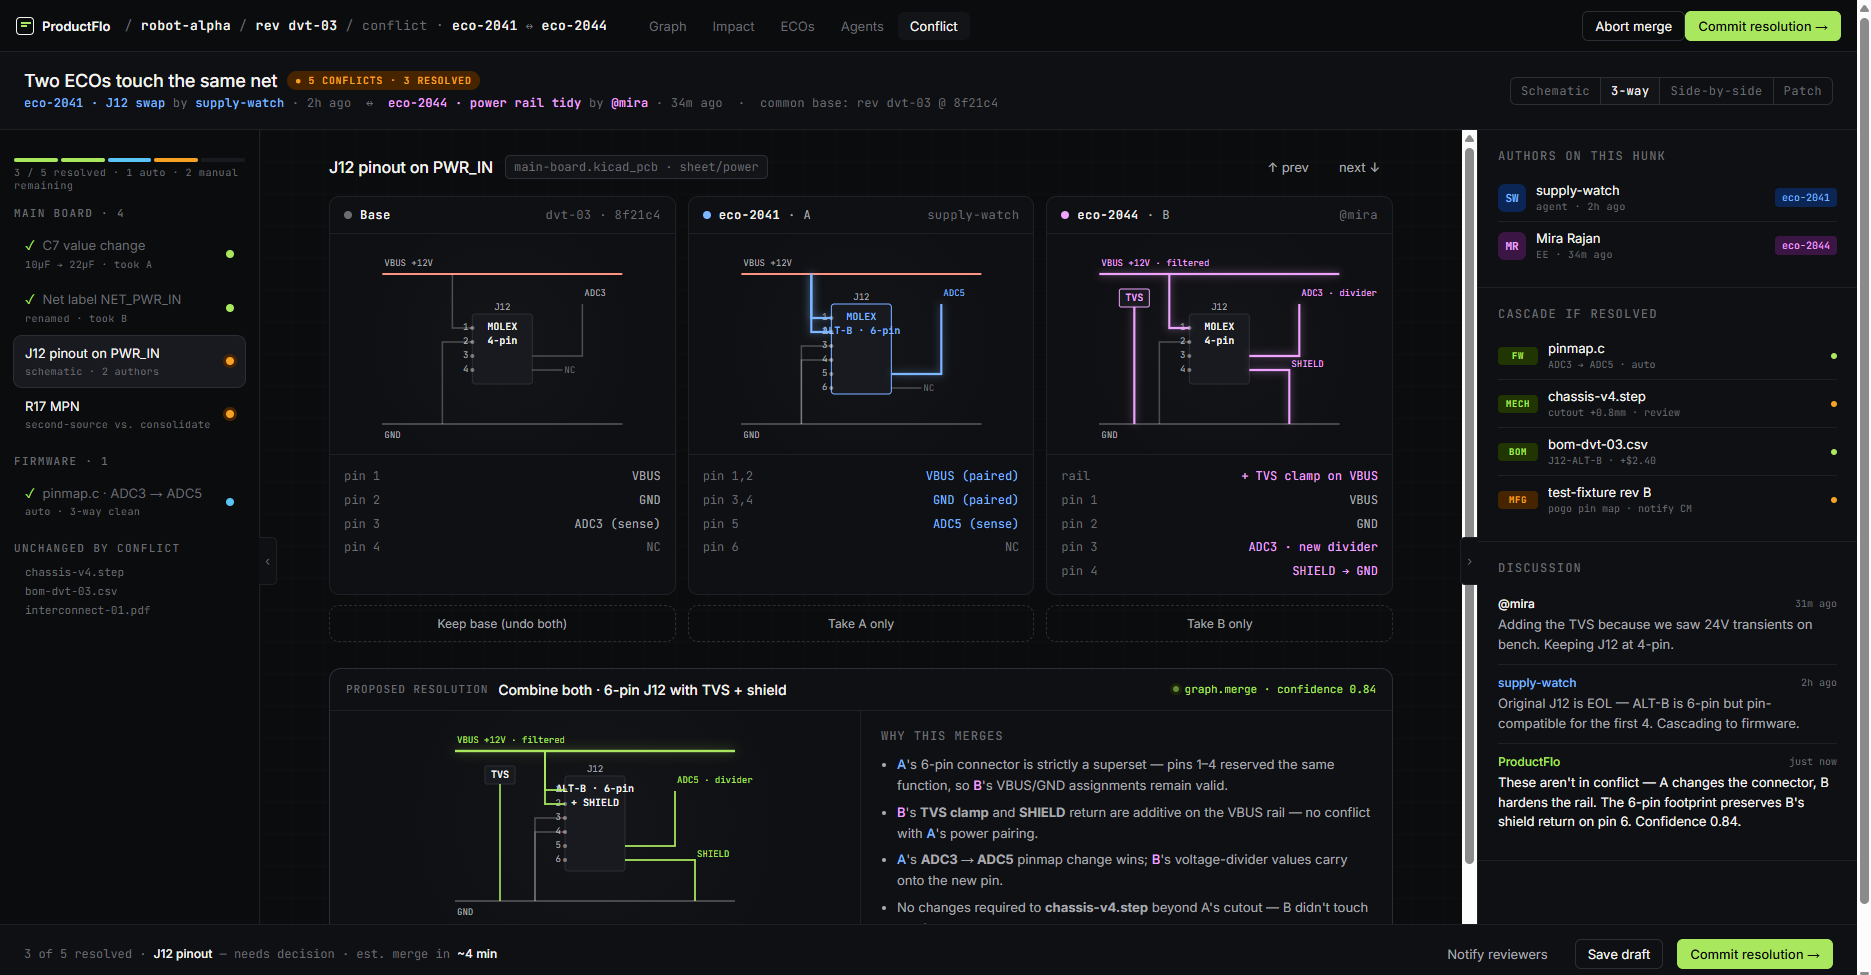Open the Impact tab
Viewport: 1871px width, 975px height.
pos(733,26)
